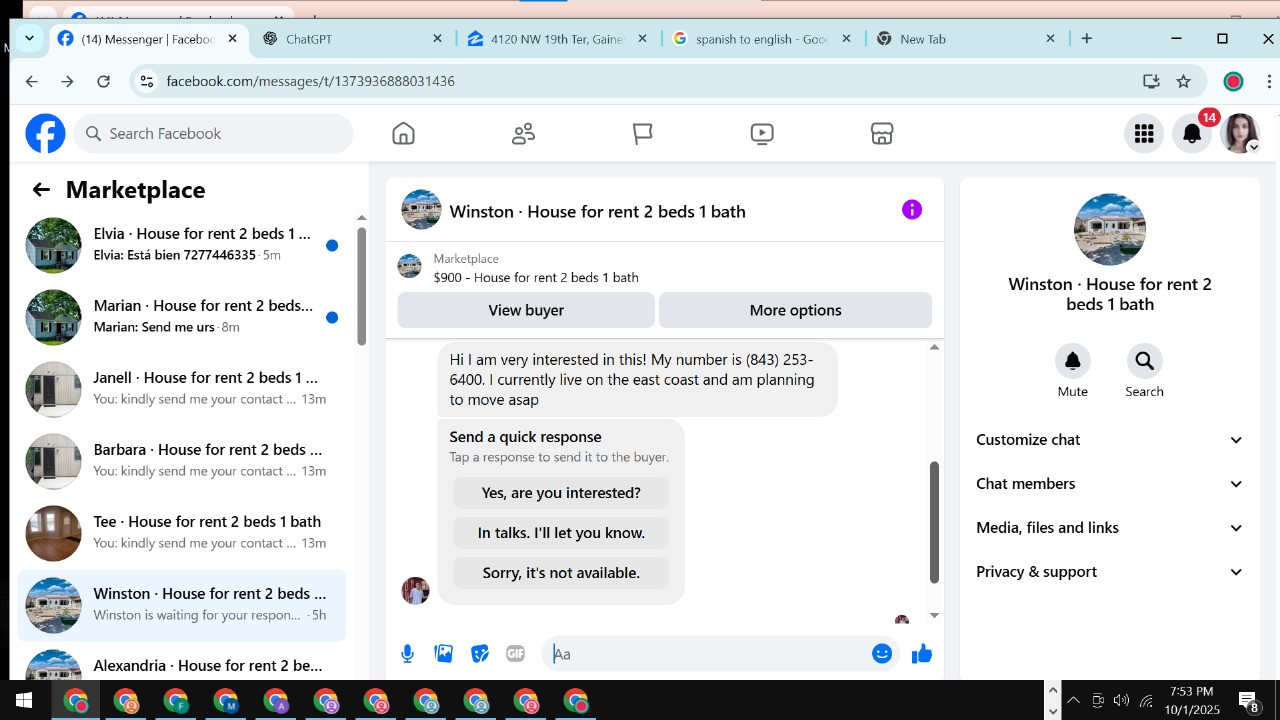This screenshot has height=720, width=1280.
Task: Expand Privacy & support section
Action: pyautogui.click(x=1110, y=572)
